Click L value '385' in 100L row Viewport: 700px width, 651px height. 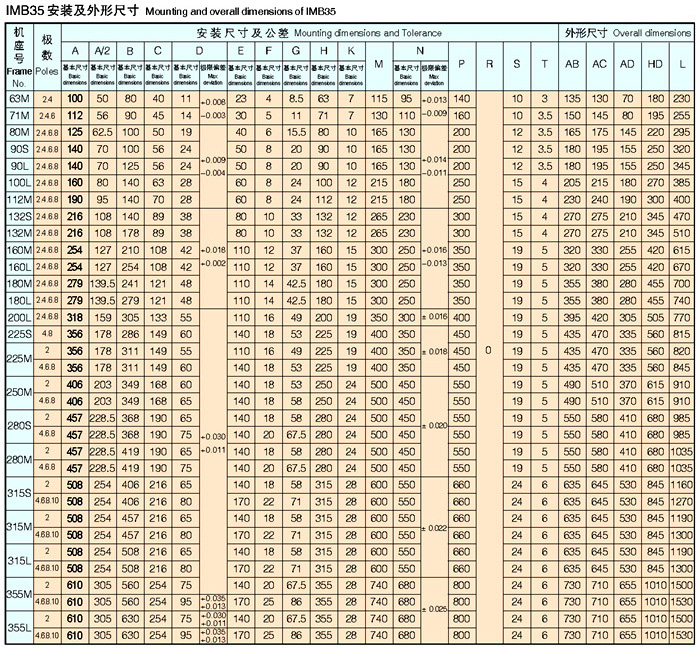tap(682, 183)
